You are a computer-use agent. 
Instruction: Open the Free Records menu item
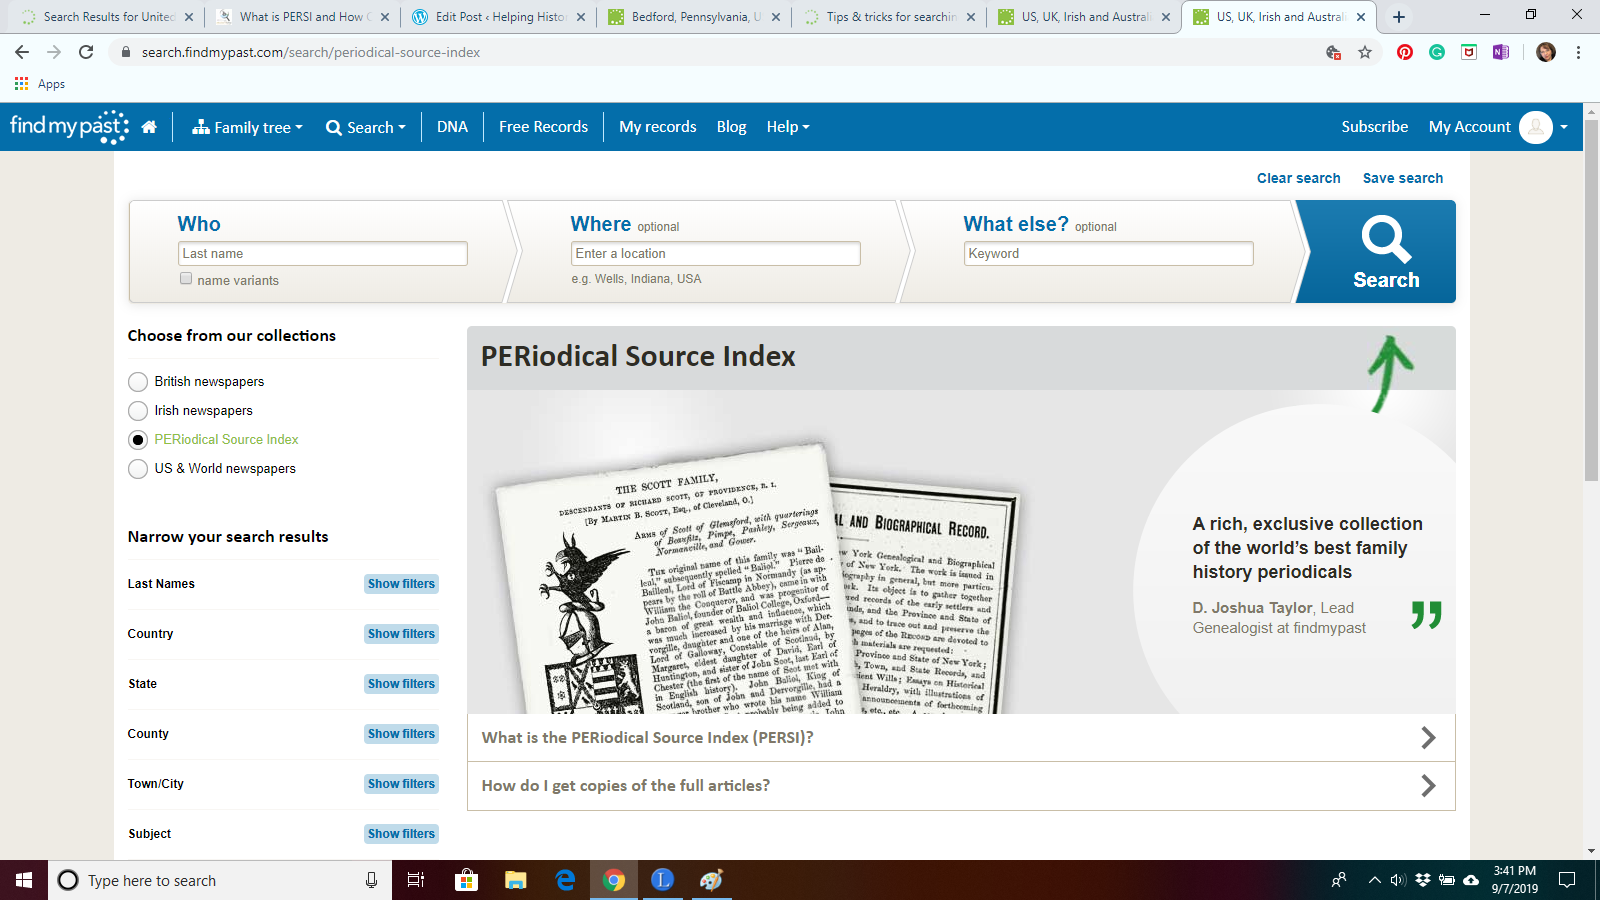[x=543, y=127]
